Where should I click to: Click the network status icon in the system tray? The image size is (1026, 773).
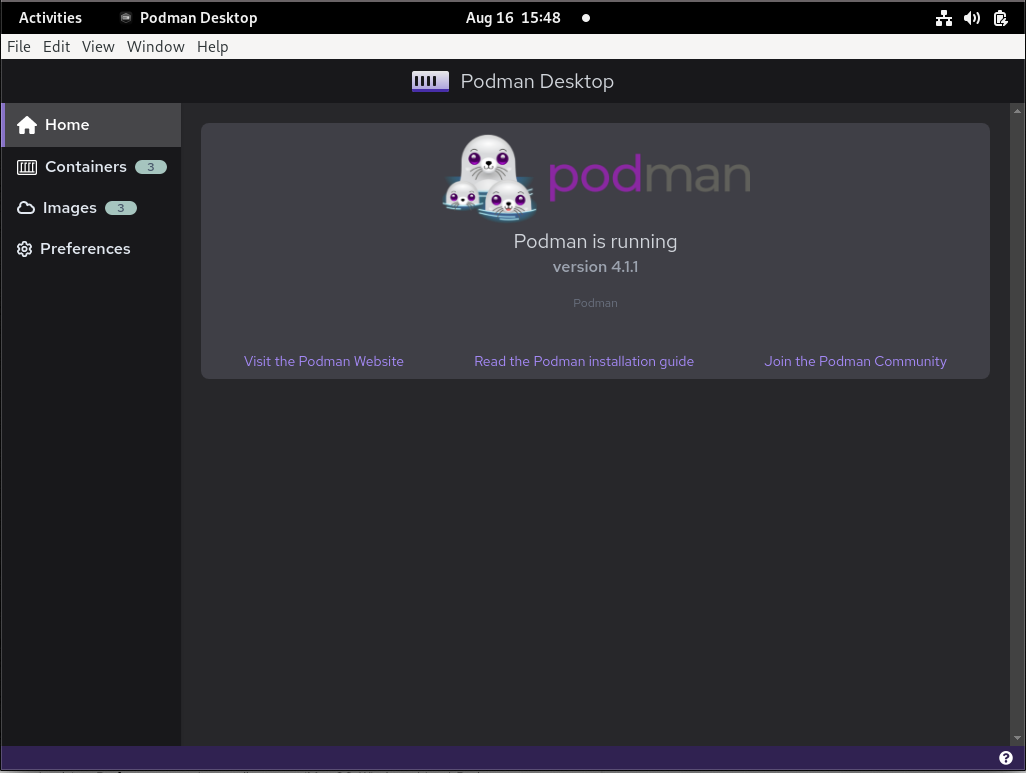point(944,18)
